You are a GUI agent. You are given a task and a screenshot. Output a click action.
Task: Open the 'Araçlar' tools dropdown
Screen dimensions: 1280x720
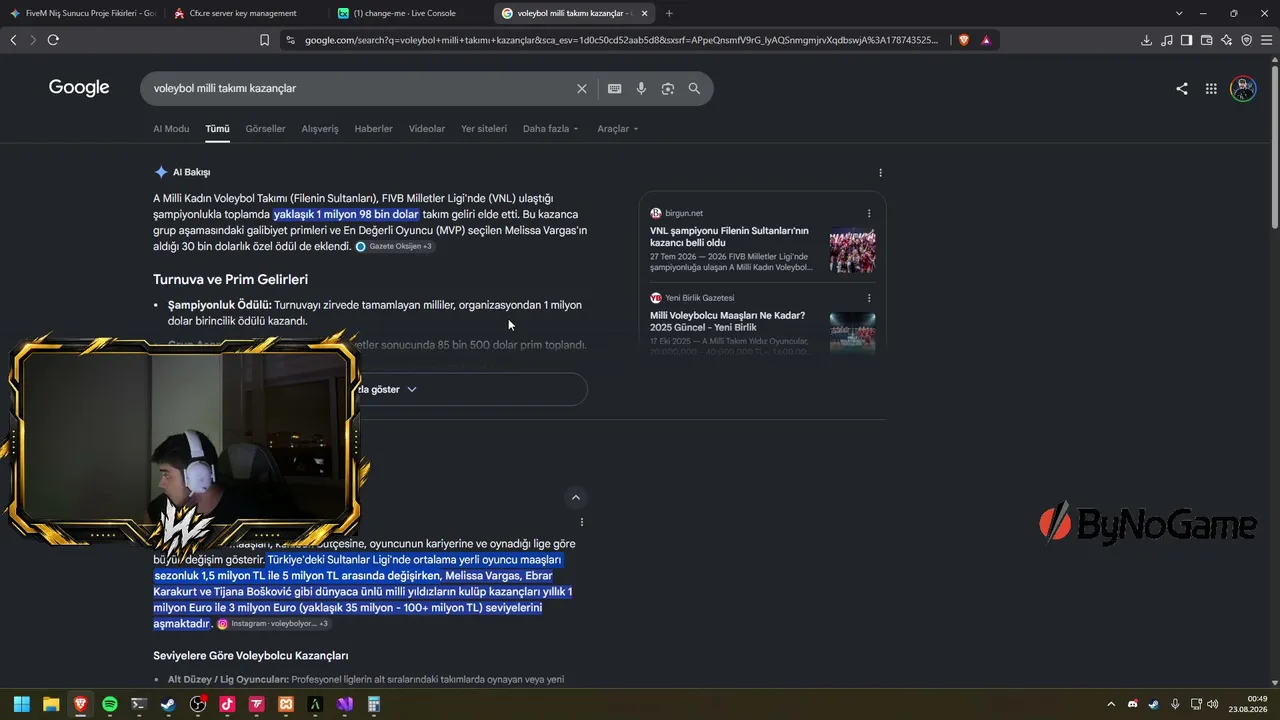617,129
